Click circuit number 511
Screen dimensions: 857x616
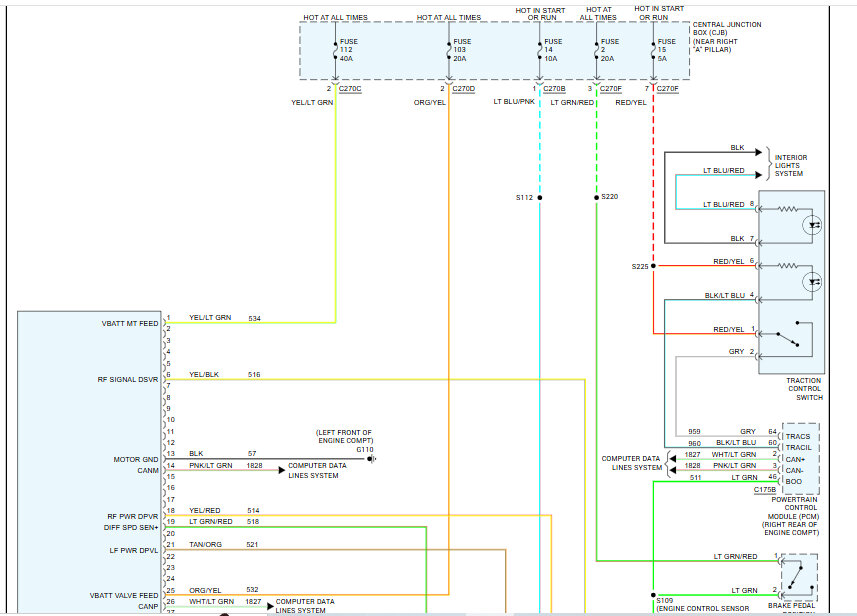(695, 477)
